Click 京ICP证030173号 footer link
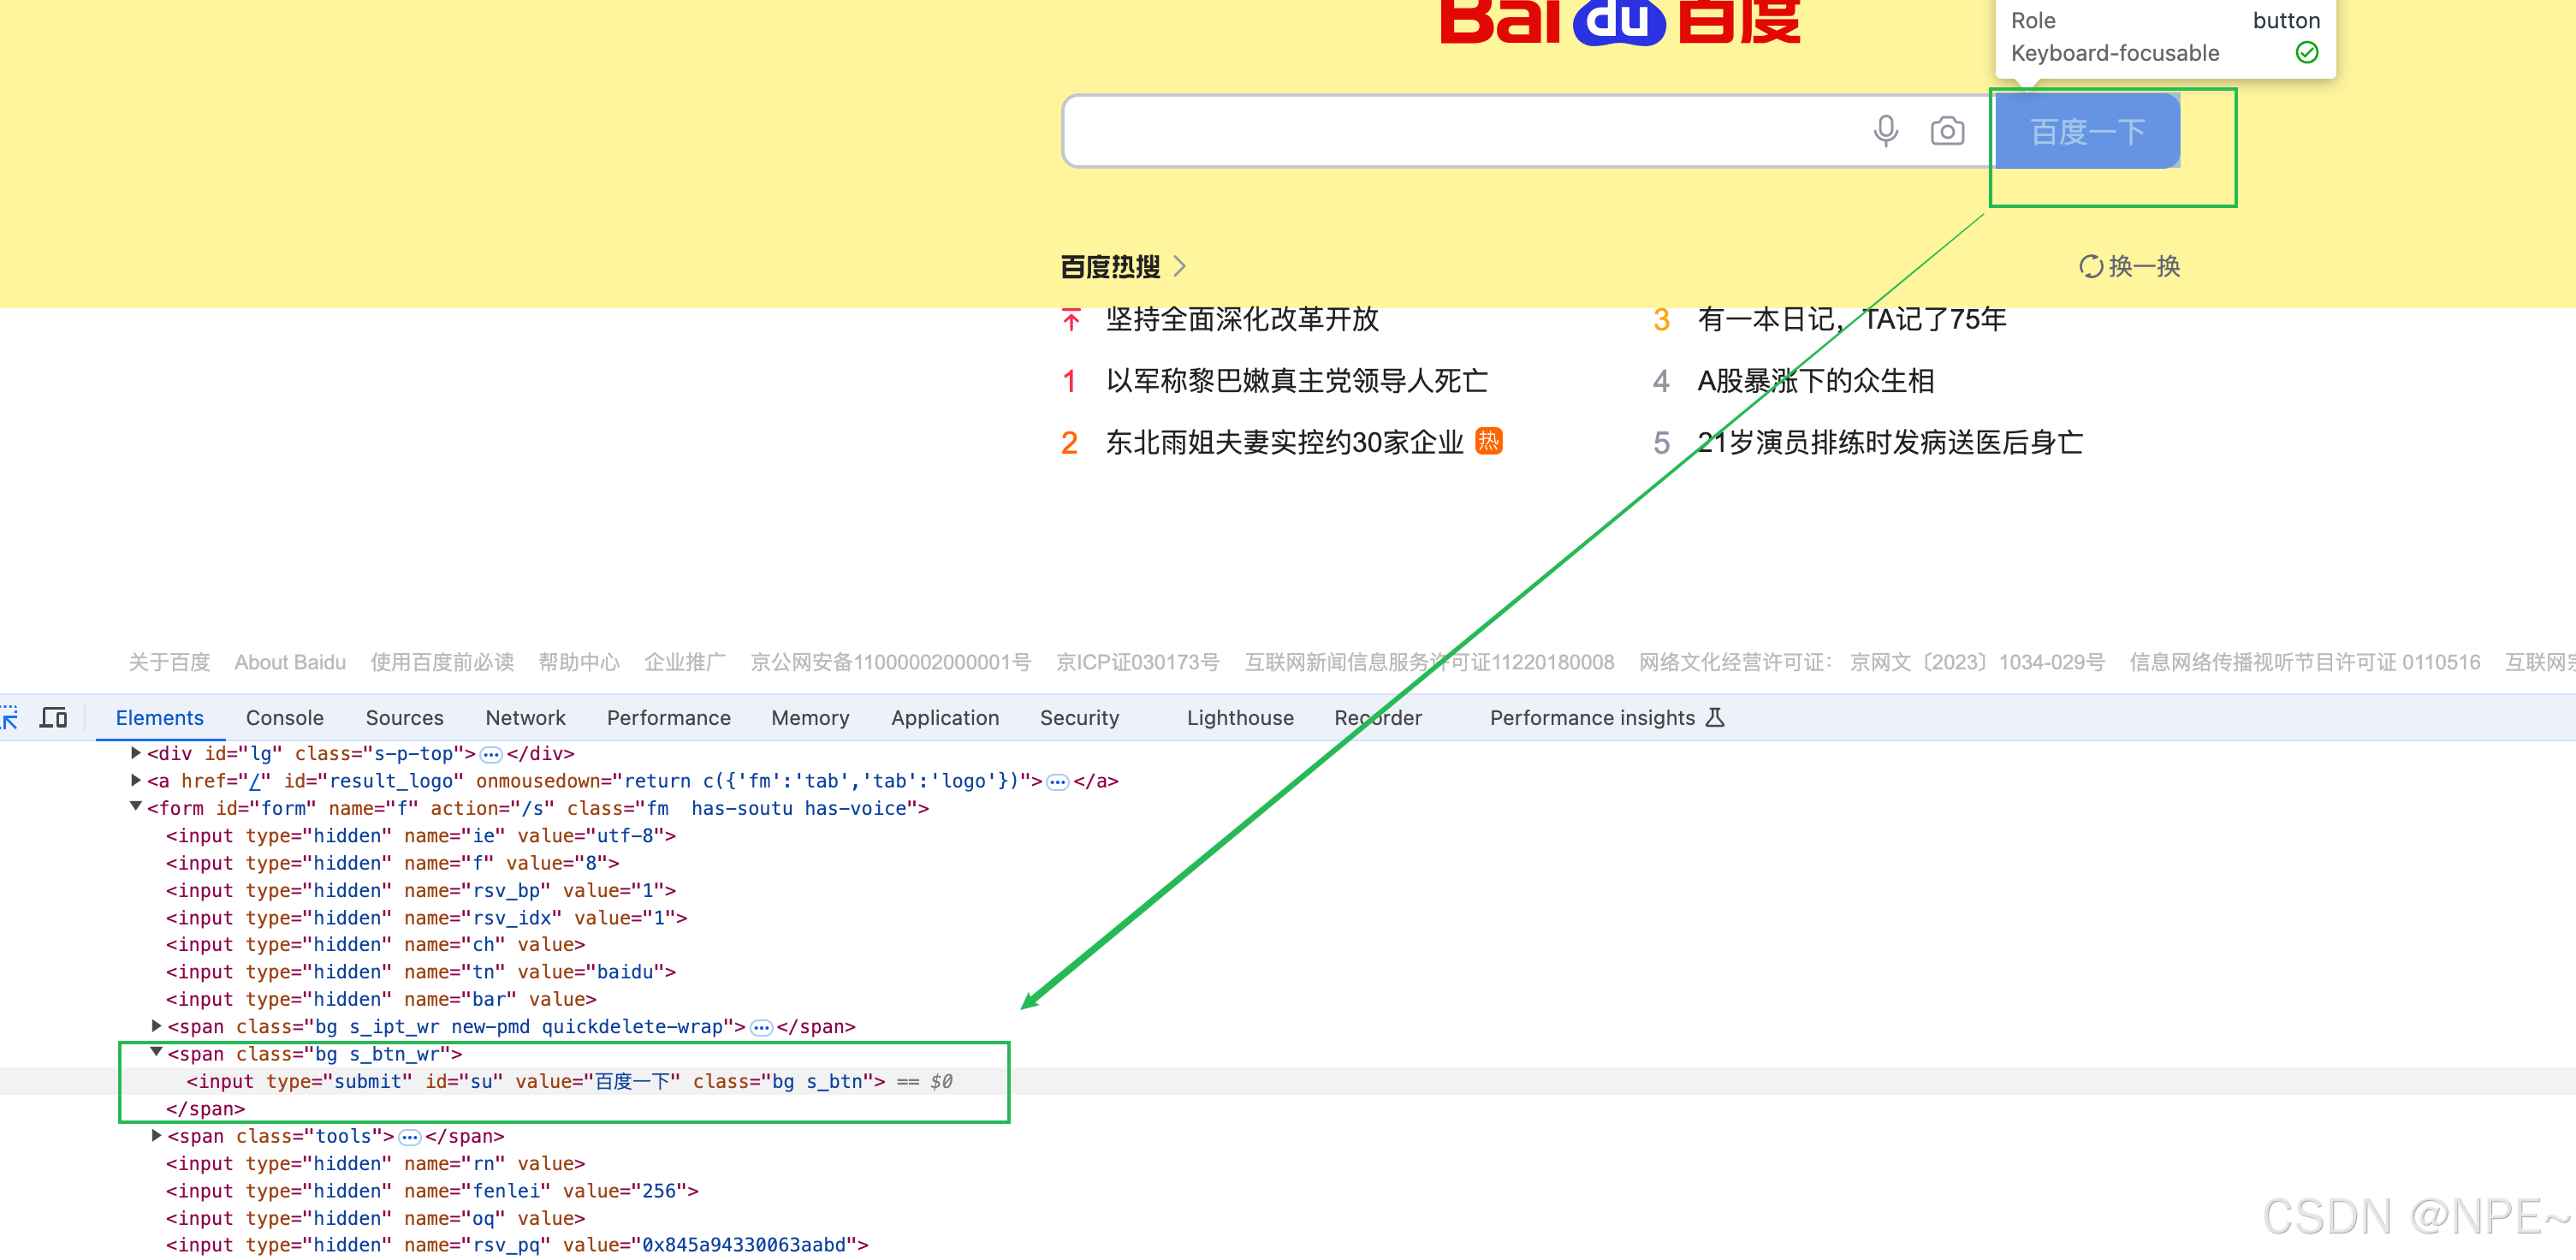 [1137, 662]
